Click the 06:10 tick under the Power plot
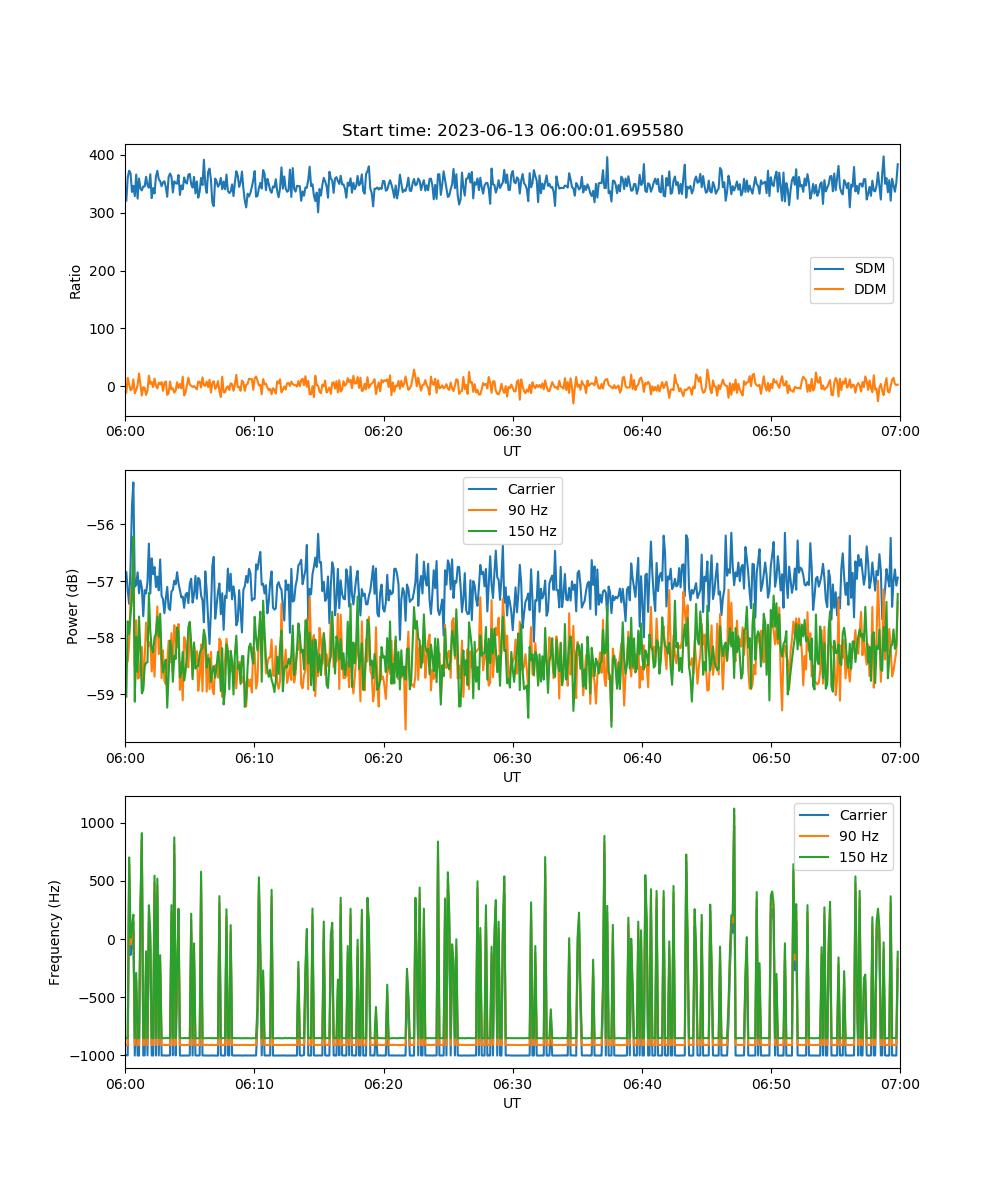 (254, 757)
